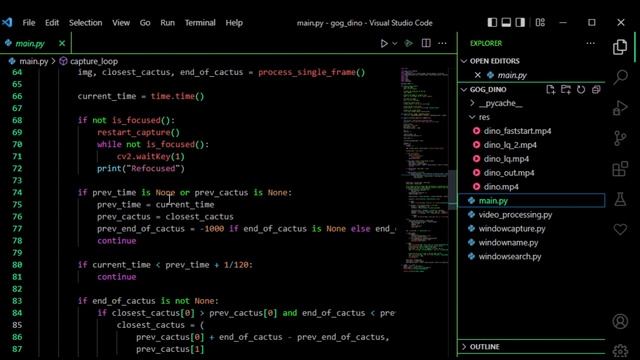Open windowsearch.py file
Image resolution: width=640 pixels, height=360 pixels.
510,256
